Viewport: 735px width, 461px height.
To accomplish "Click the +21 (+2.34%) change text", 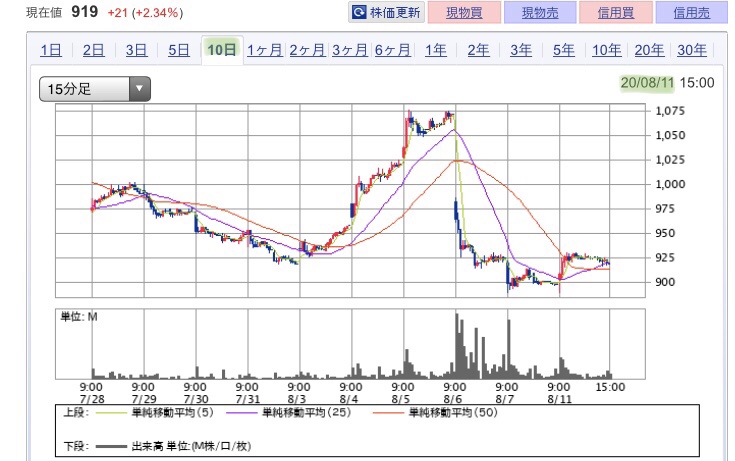I will tap(145, 12).
